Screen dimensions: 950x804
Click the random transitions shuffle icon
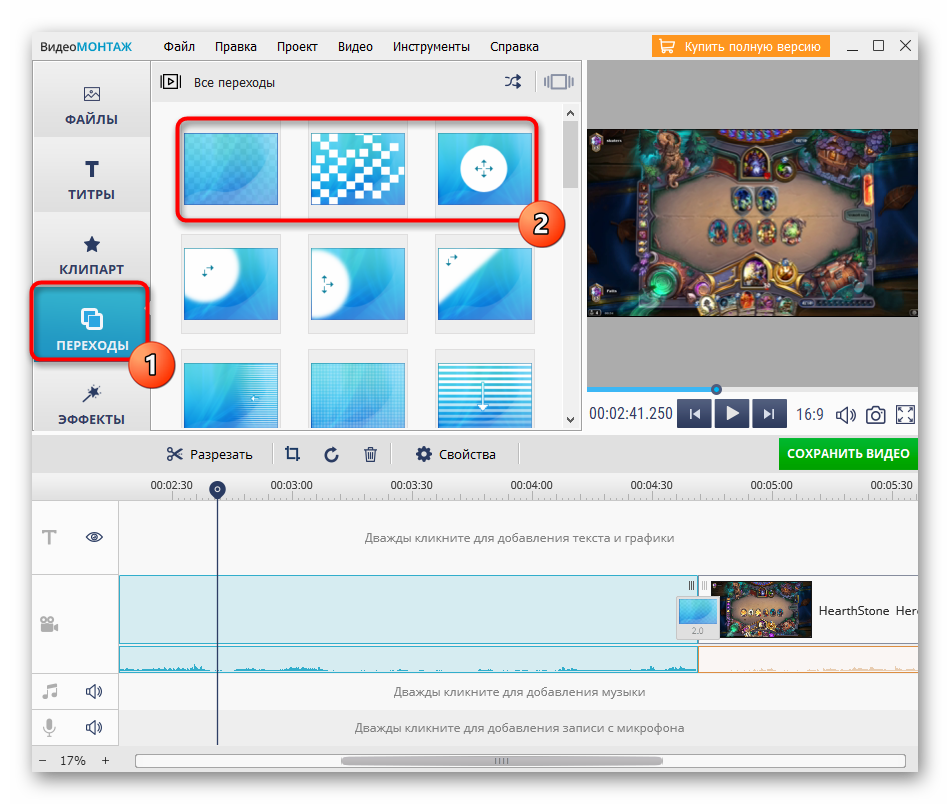click(x=513, y=82)
